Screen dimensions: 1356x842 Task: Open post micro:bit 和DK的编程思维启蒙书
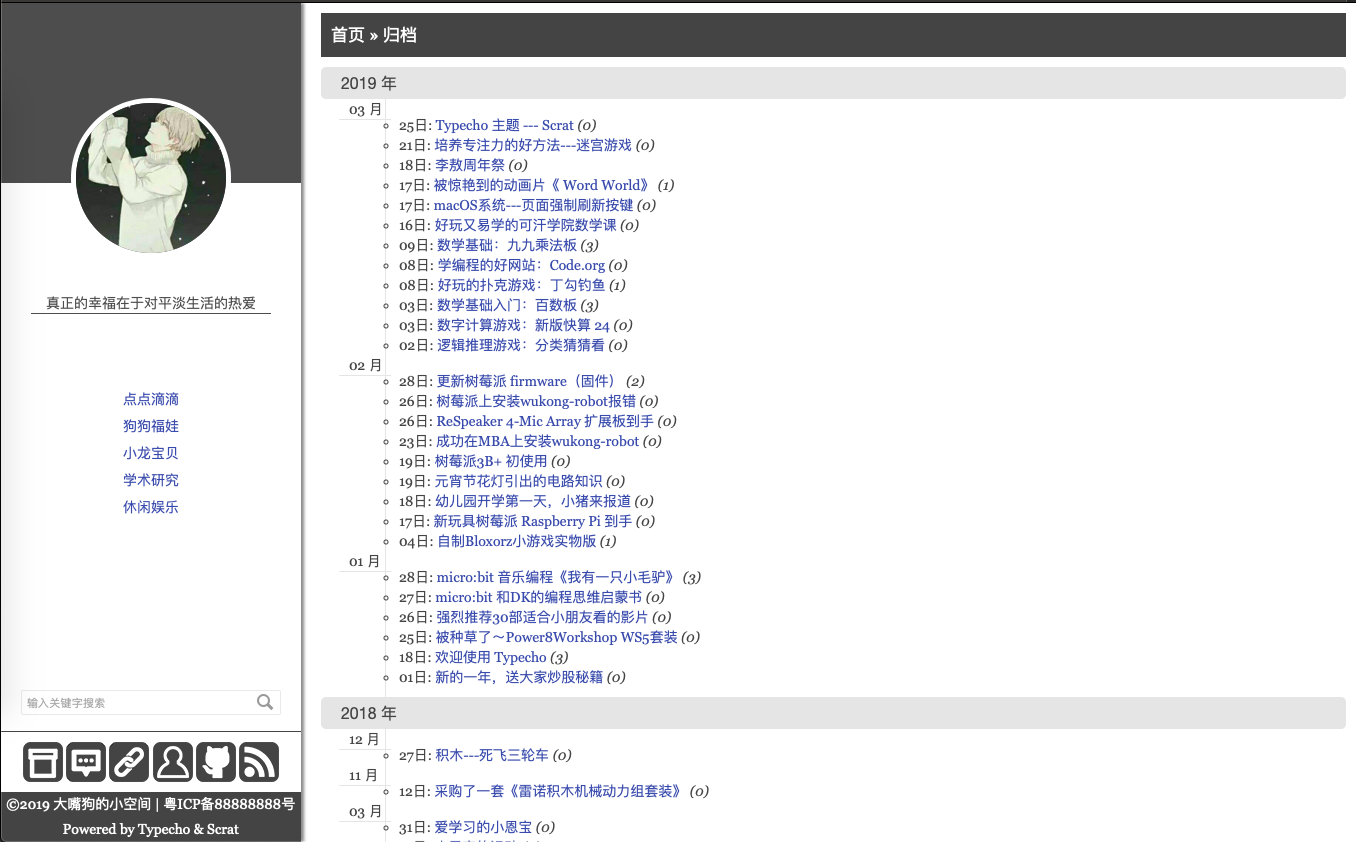(x=538, y=597)
